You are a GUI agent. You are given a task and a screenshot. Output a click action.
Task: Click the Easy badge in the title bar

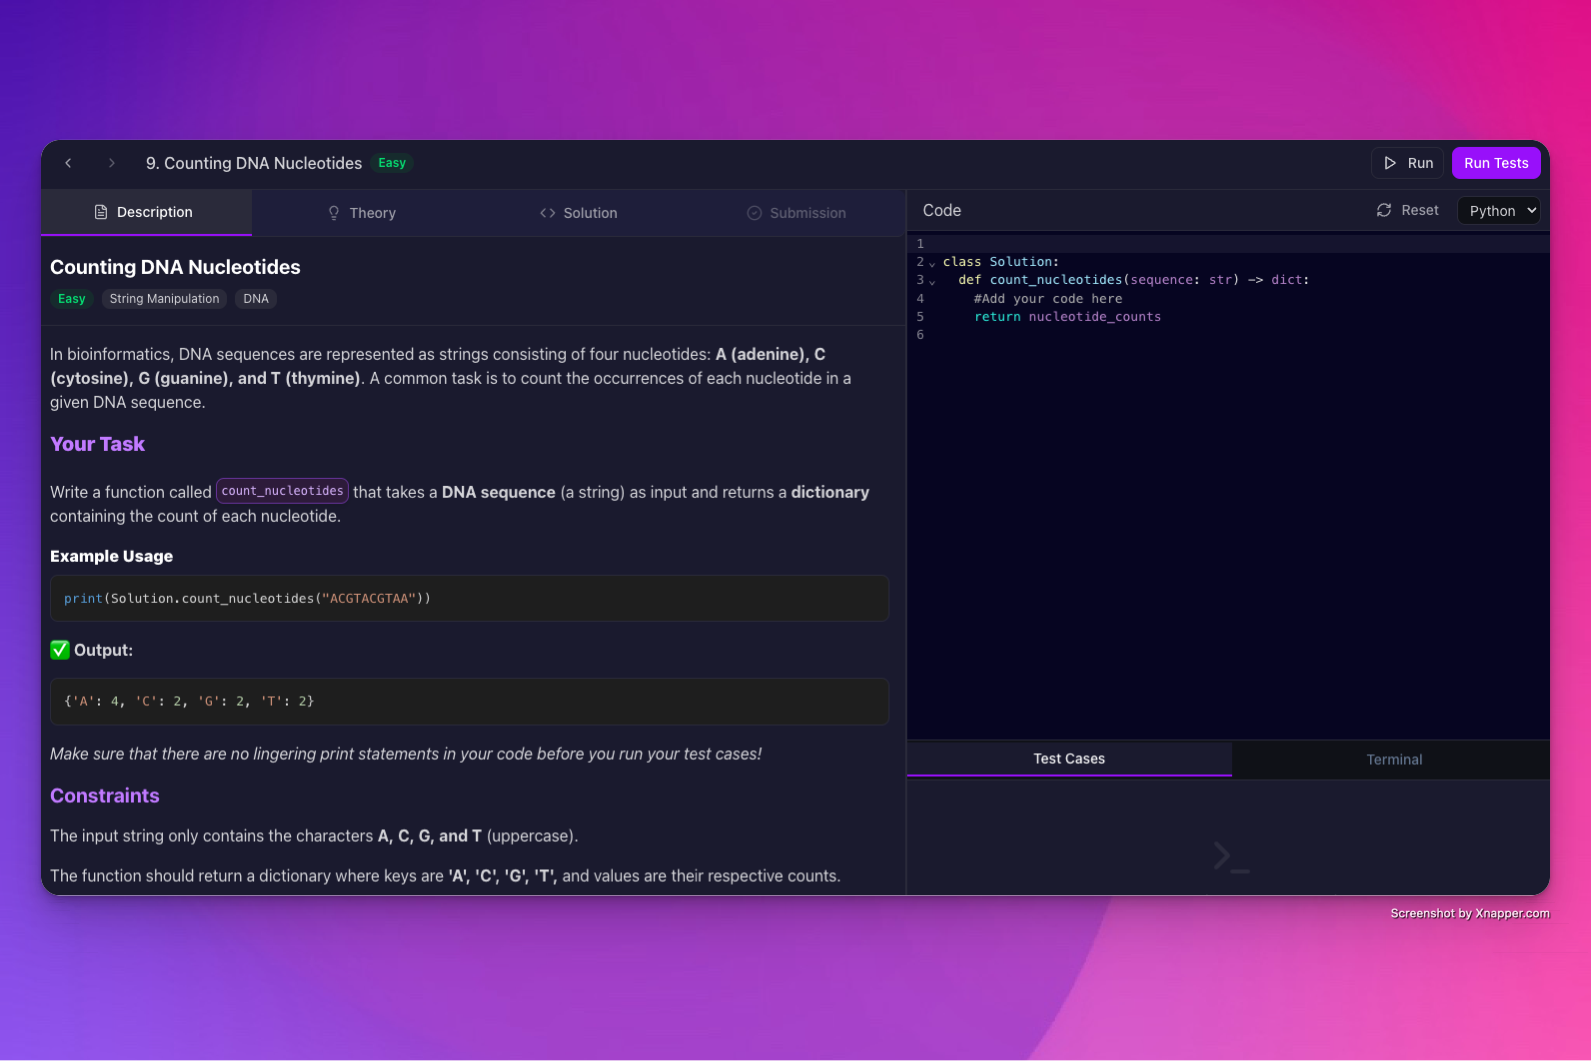tap(392, 163)
